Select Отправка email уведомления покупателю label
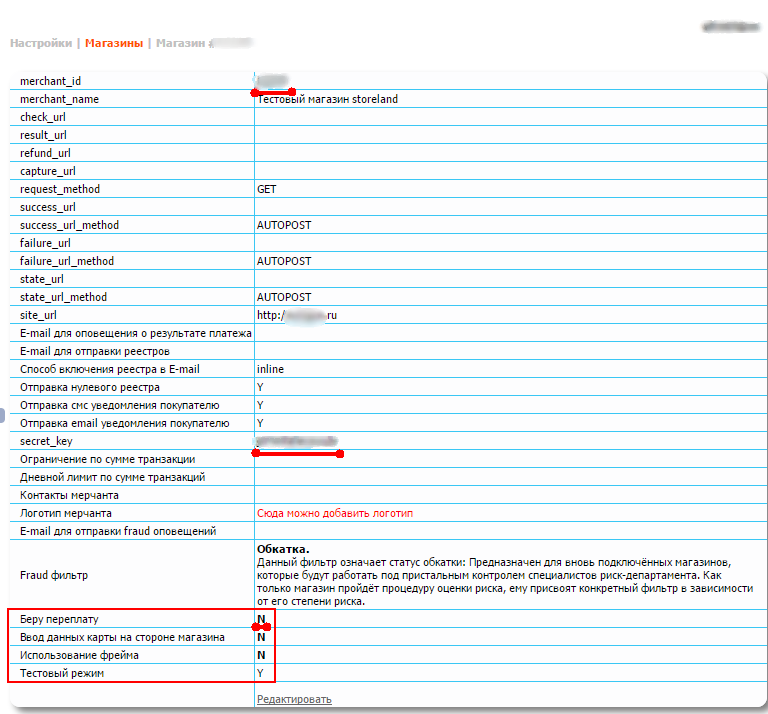Screen dimensions: 768x714 click(124, 424)
